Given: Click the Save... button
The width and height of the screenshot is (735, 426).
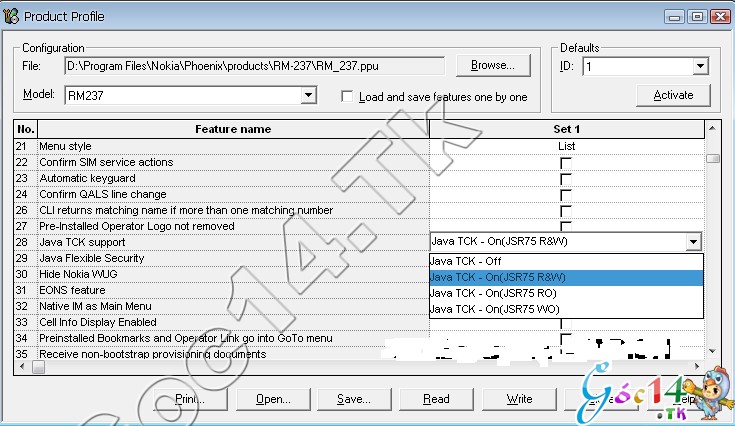Looking at the screenshot, I should 353,399.
